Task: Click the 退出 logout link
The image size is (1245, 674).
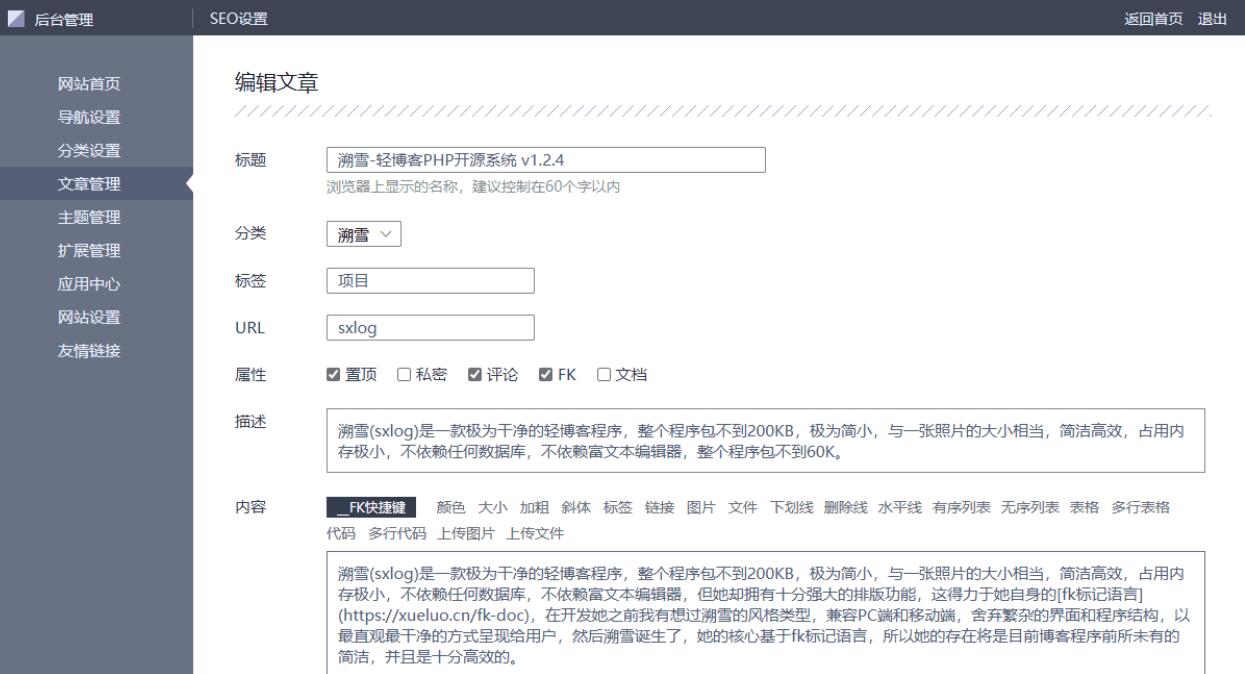Action: (1212, 18)
